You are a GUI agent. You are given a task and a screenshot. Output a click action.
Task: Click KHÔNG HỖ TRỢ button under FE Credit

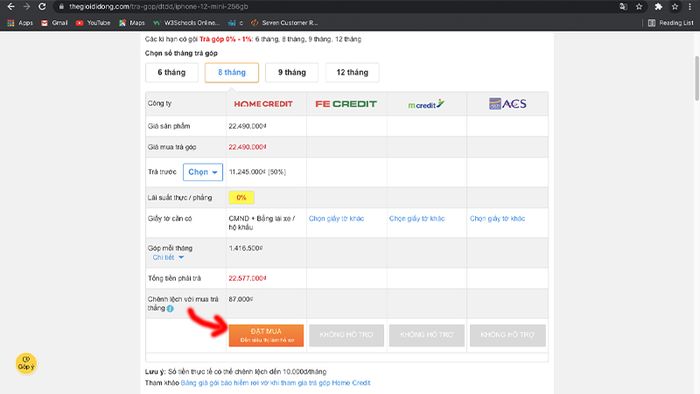point(346,335)
